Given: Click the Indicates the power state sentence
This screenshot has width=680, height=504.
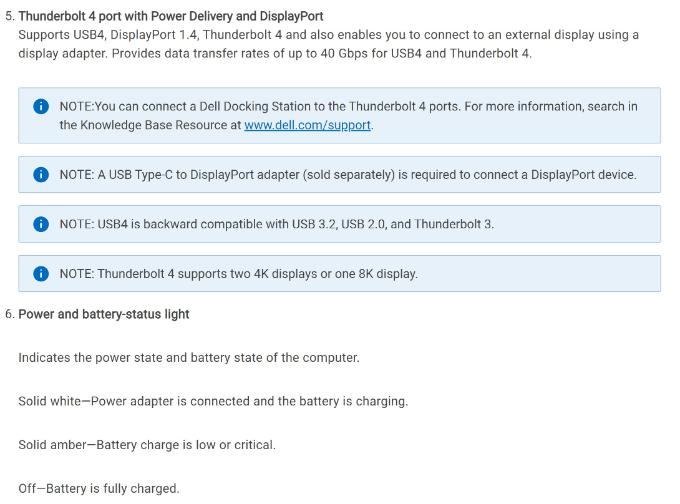Looking at the screenshot, I should pyautogui.click(x=189, y=357).
